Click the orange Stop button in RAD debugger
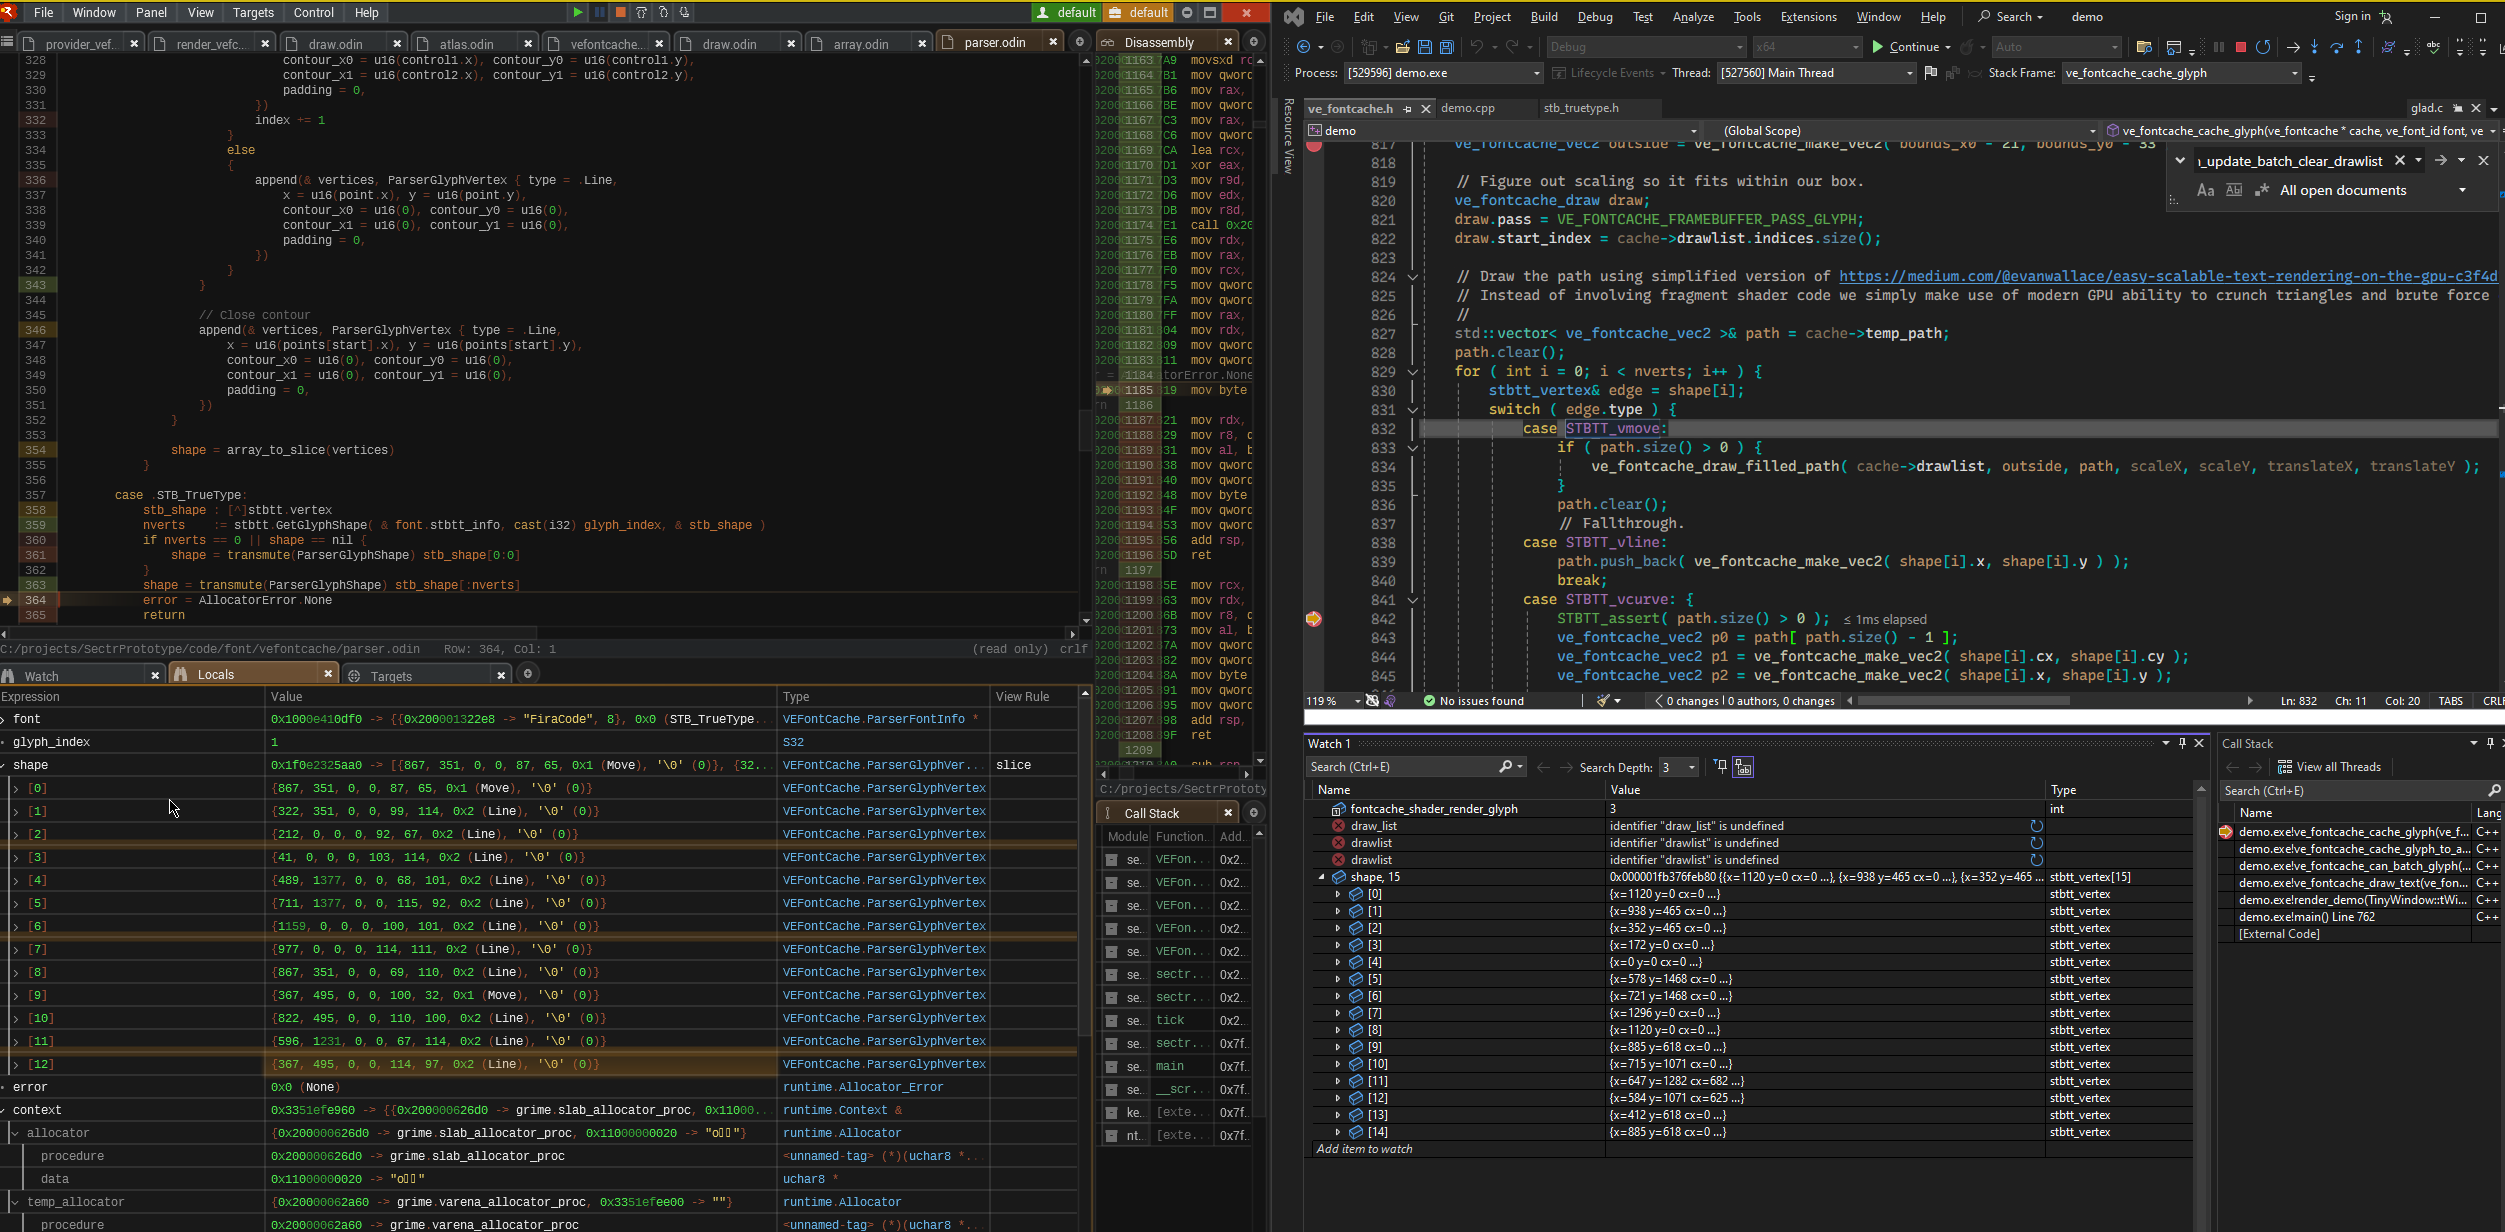 coord(620,12)
